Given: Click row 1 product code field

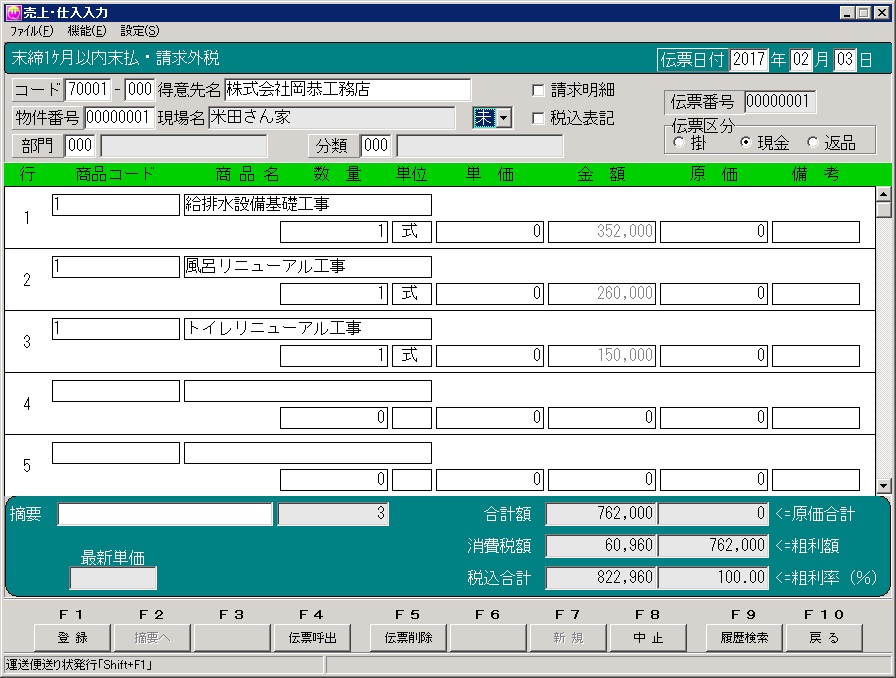Looking at the screenshot, I should [115, 205].
